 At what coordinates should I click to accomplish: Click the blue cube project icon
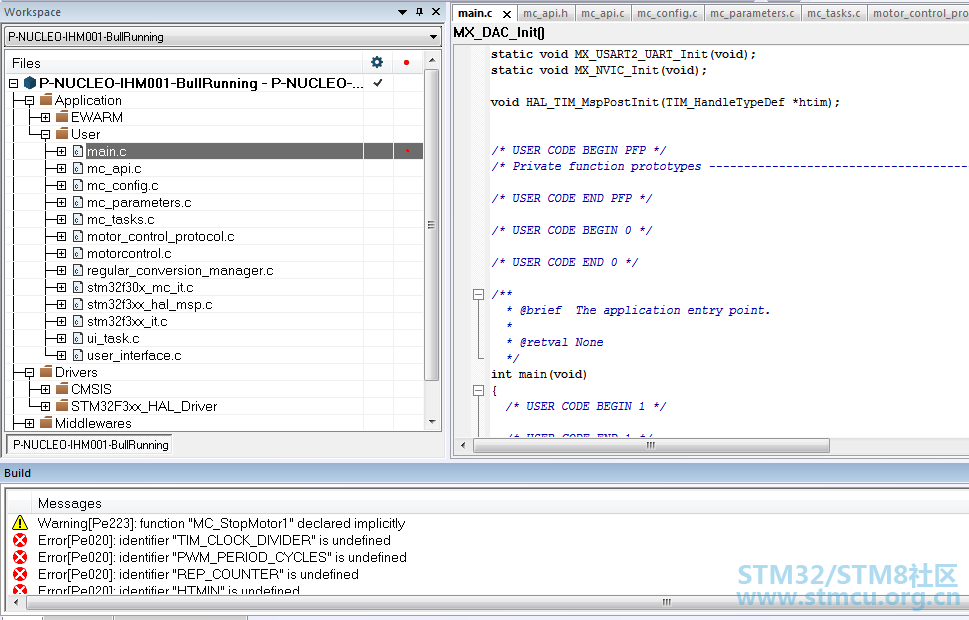(x=30, y=83)
